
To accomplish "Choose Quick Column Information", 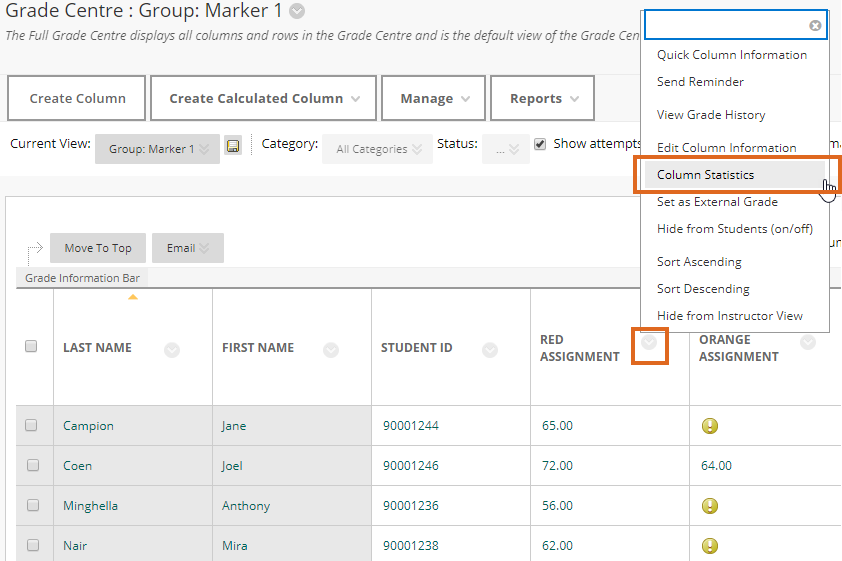I will pos(732,55).
